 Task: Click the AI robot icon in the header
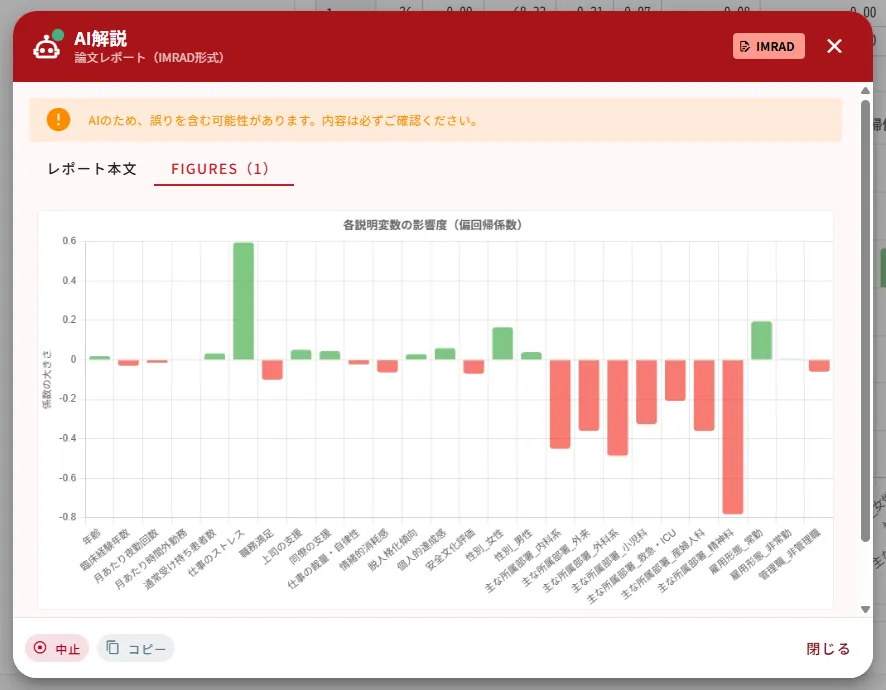pos(46,46)
